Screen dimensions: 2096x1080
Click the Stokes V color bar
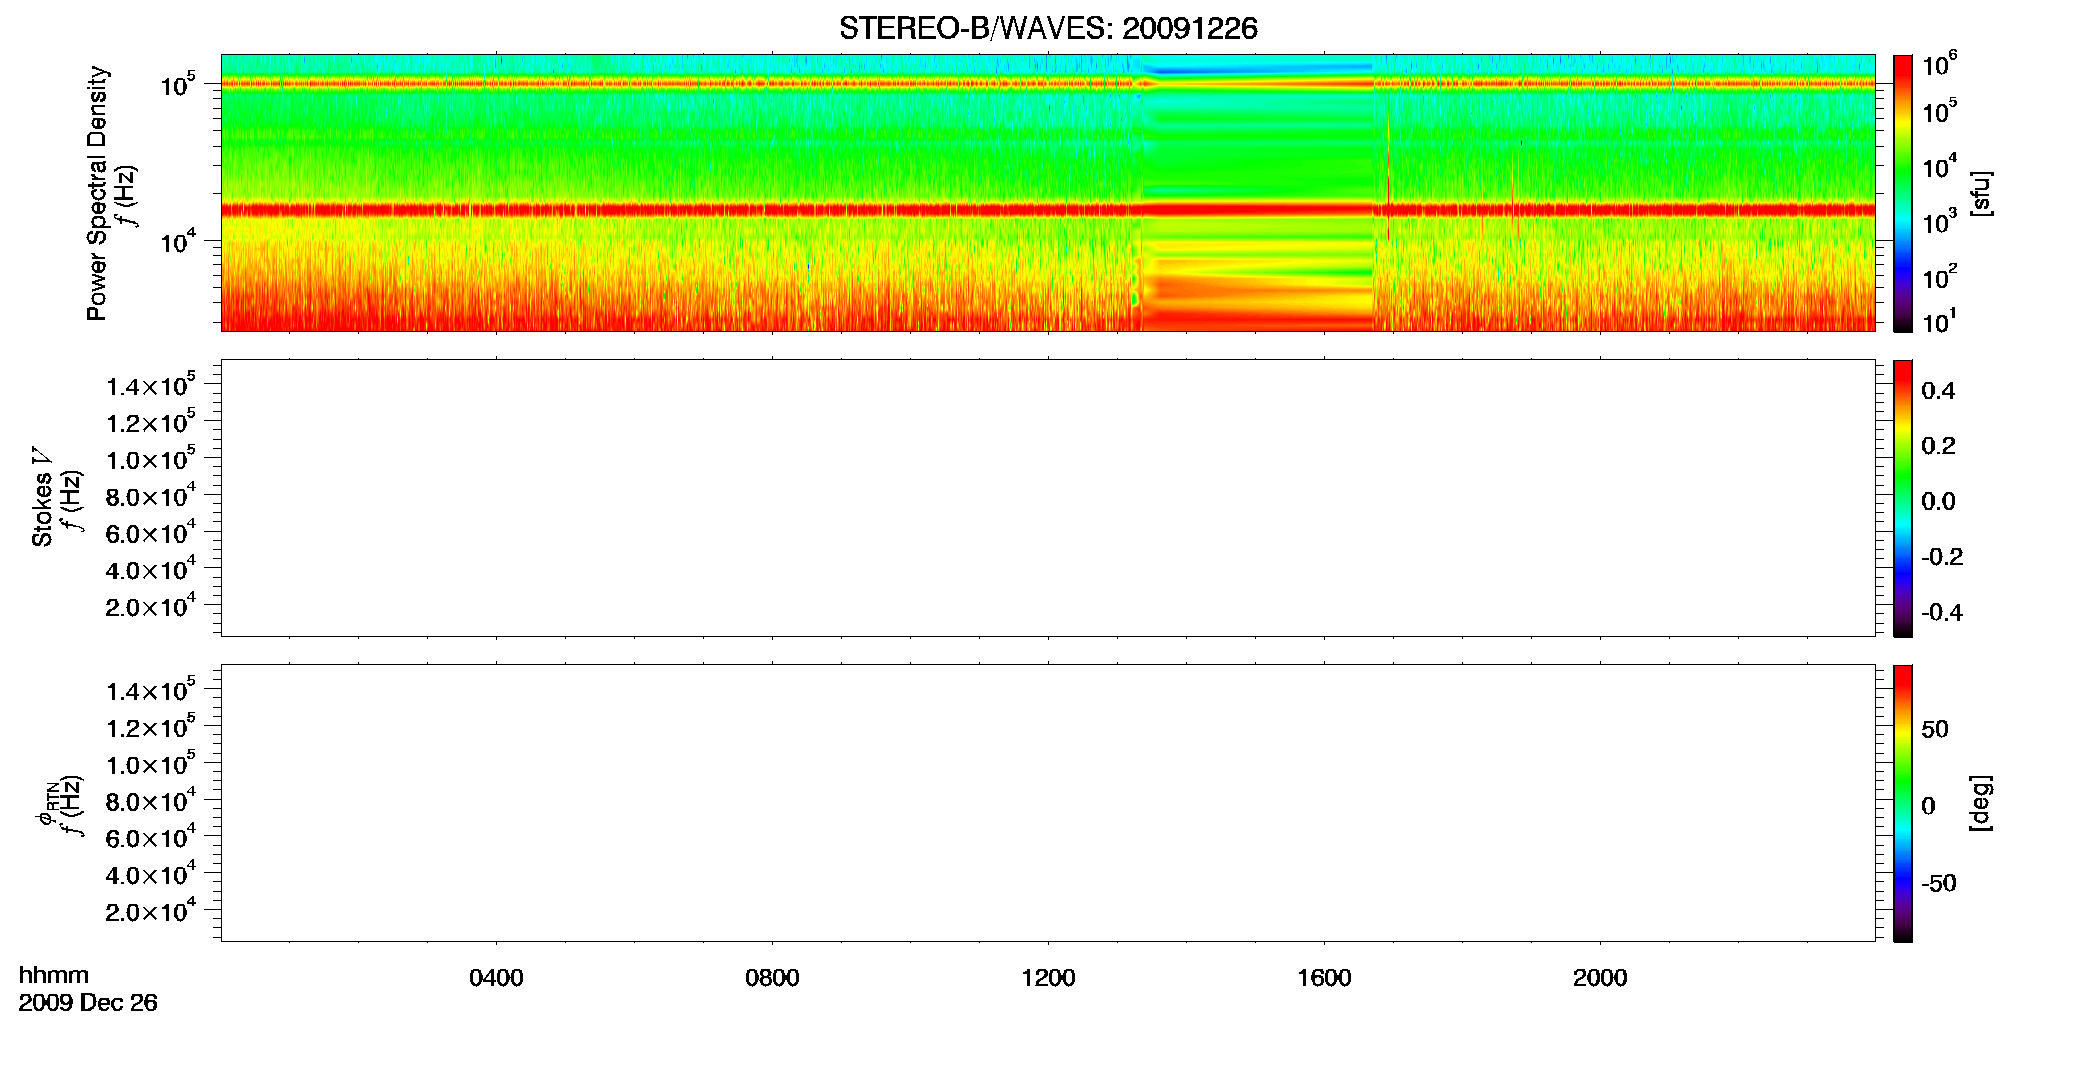click(1902, 498)
